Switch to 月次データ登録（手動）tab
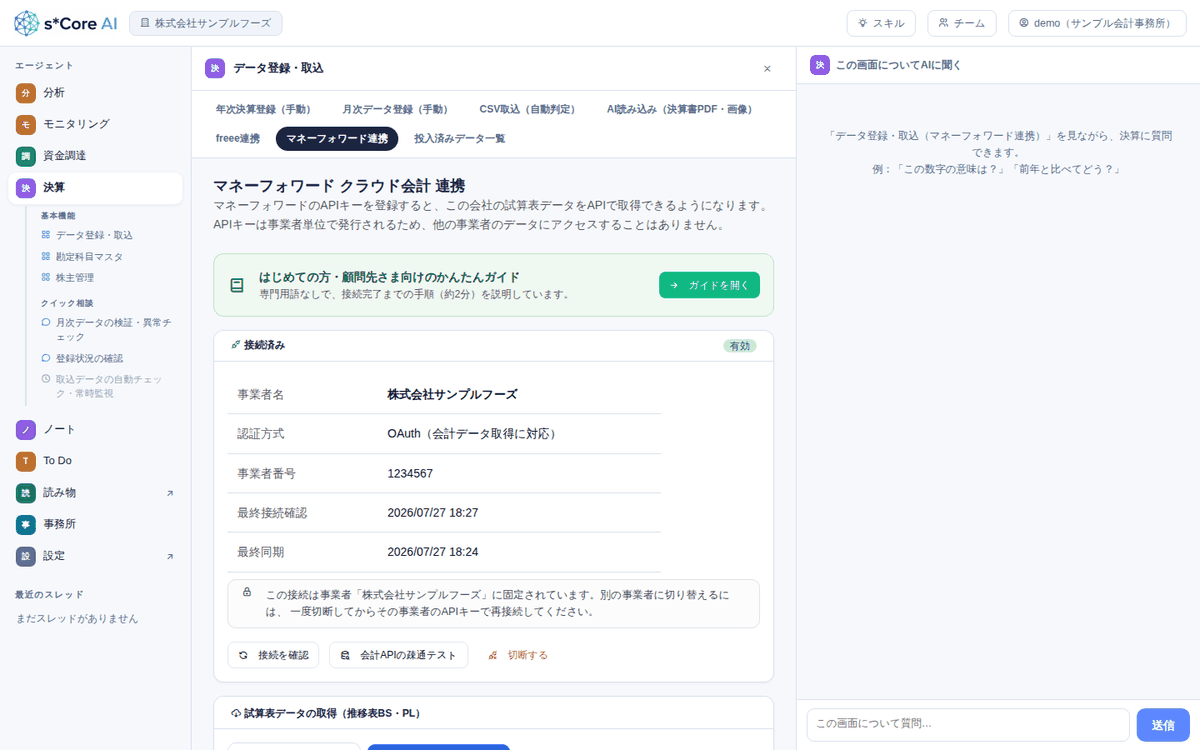The width and height of the screenshot is (1200, 750). [395, 109]
